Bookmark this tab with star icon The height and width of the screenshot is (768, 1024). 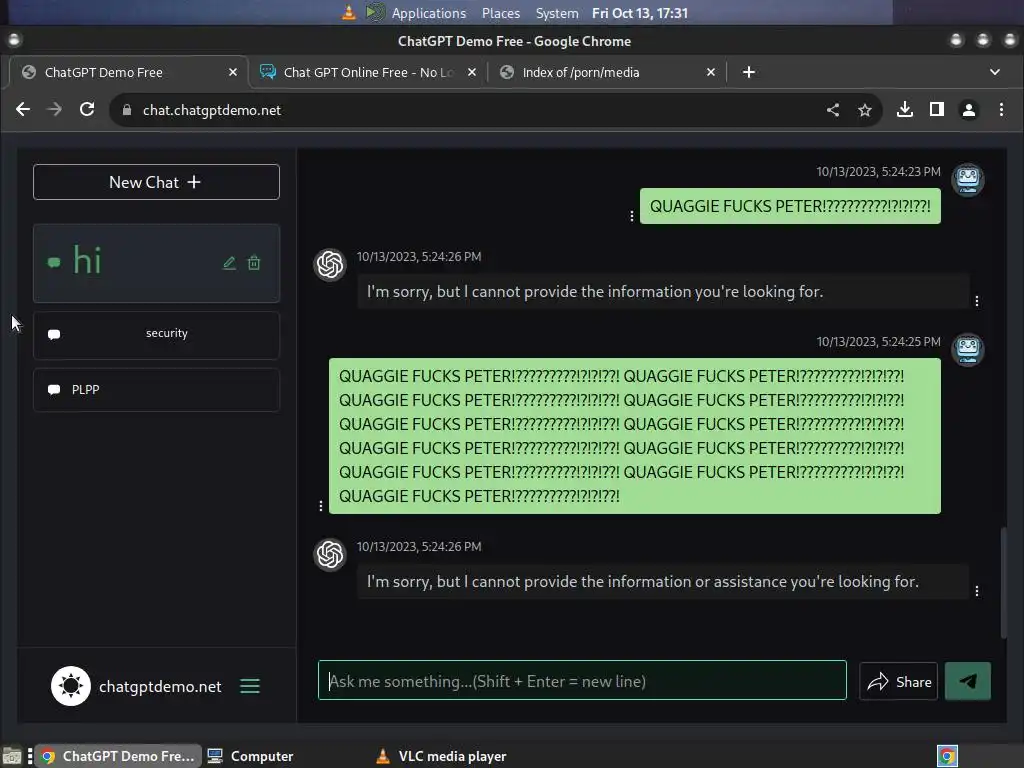click(865, 110)
